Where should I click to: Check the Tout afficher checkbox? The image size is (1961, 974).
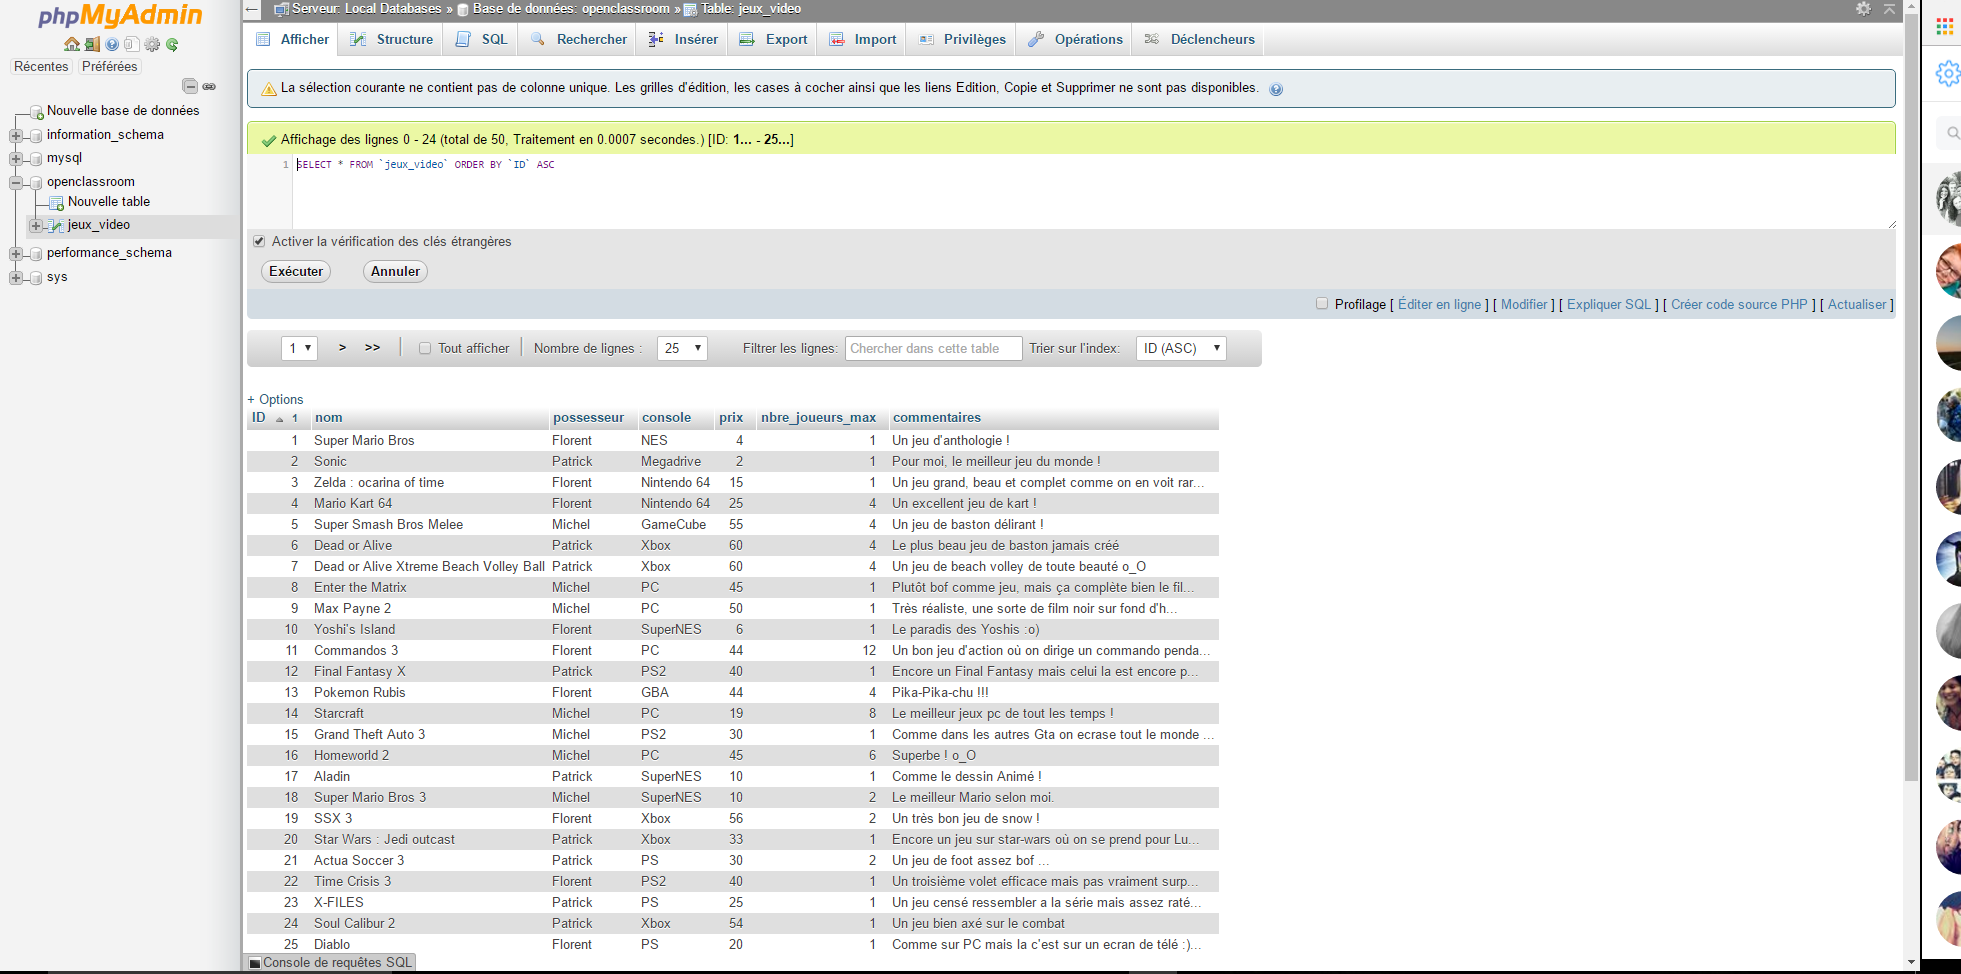click(x=425, y=348)
